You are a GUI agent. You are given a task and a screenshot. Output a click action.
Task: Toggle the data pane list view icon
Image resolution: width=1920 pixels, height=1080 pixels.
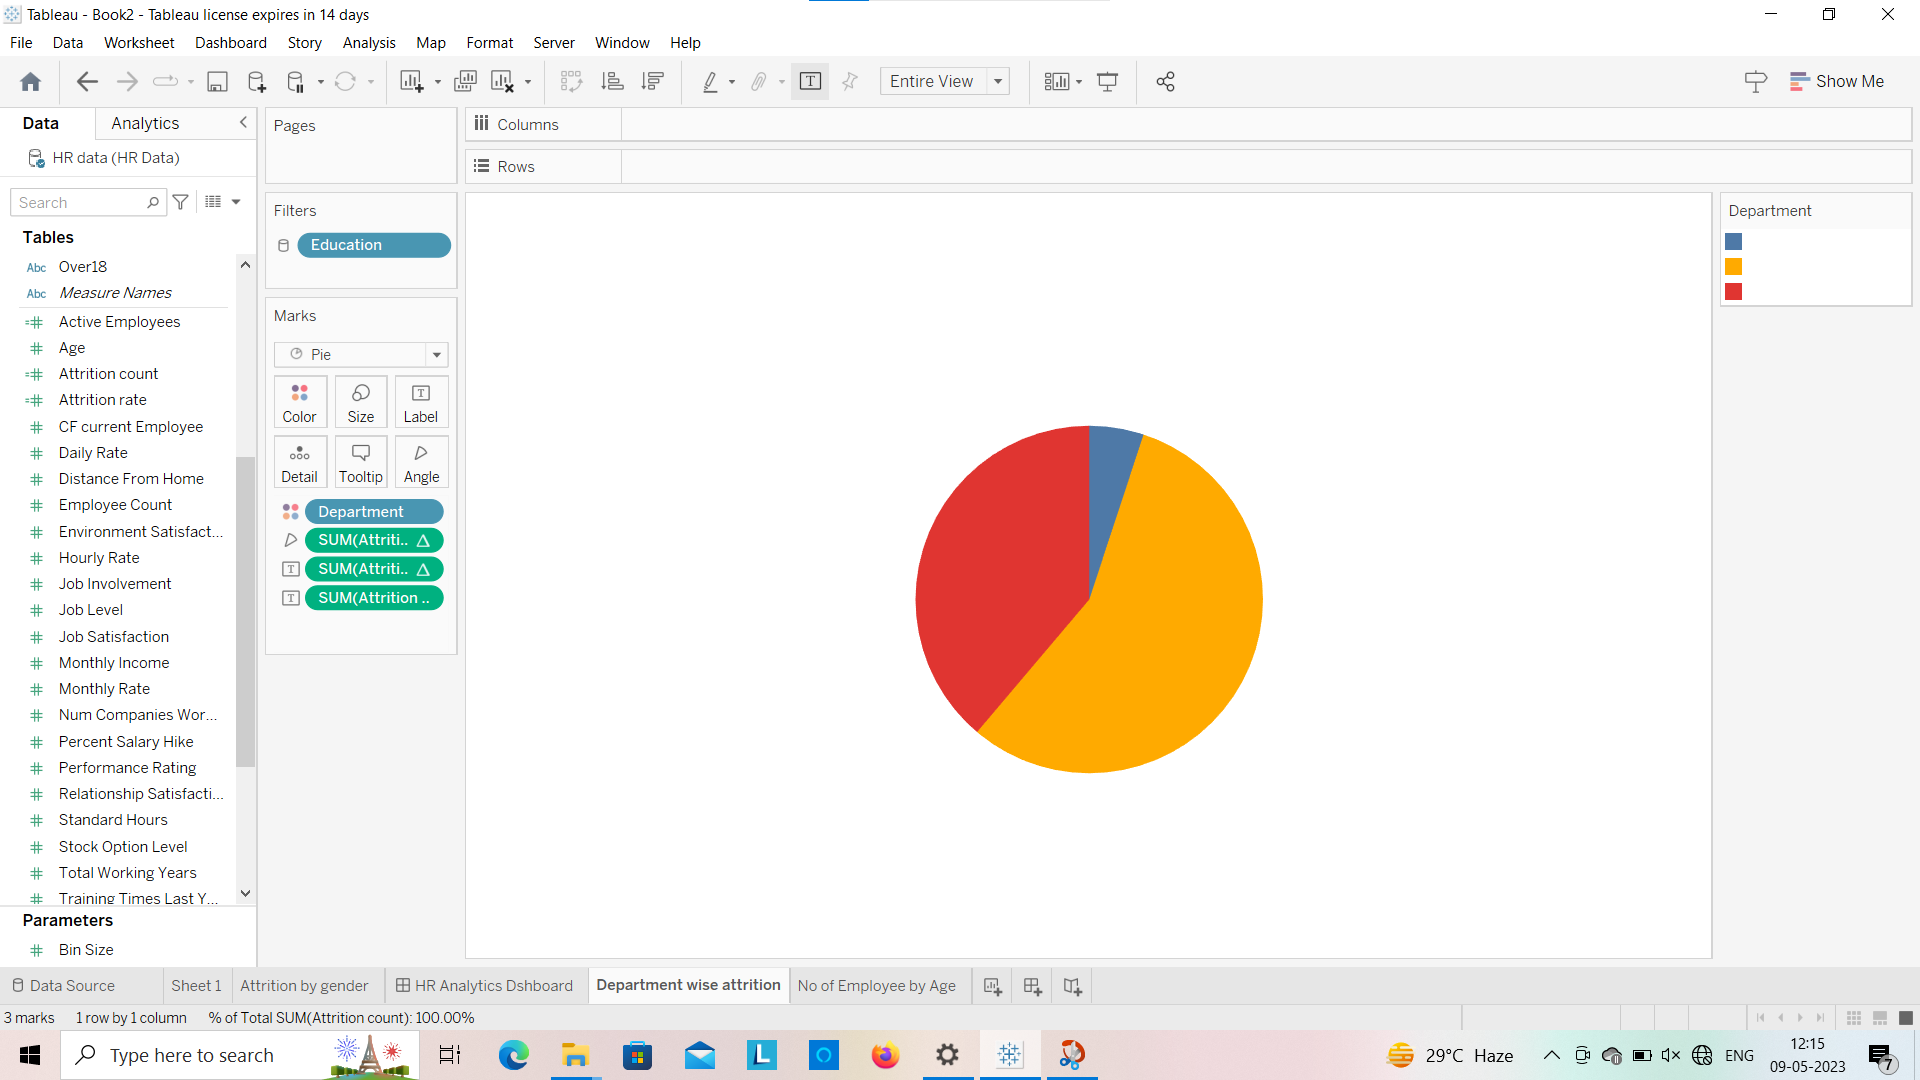[x=213, y=202]
